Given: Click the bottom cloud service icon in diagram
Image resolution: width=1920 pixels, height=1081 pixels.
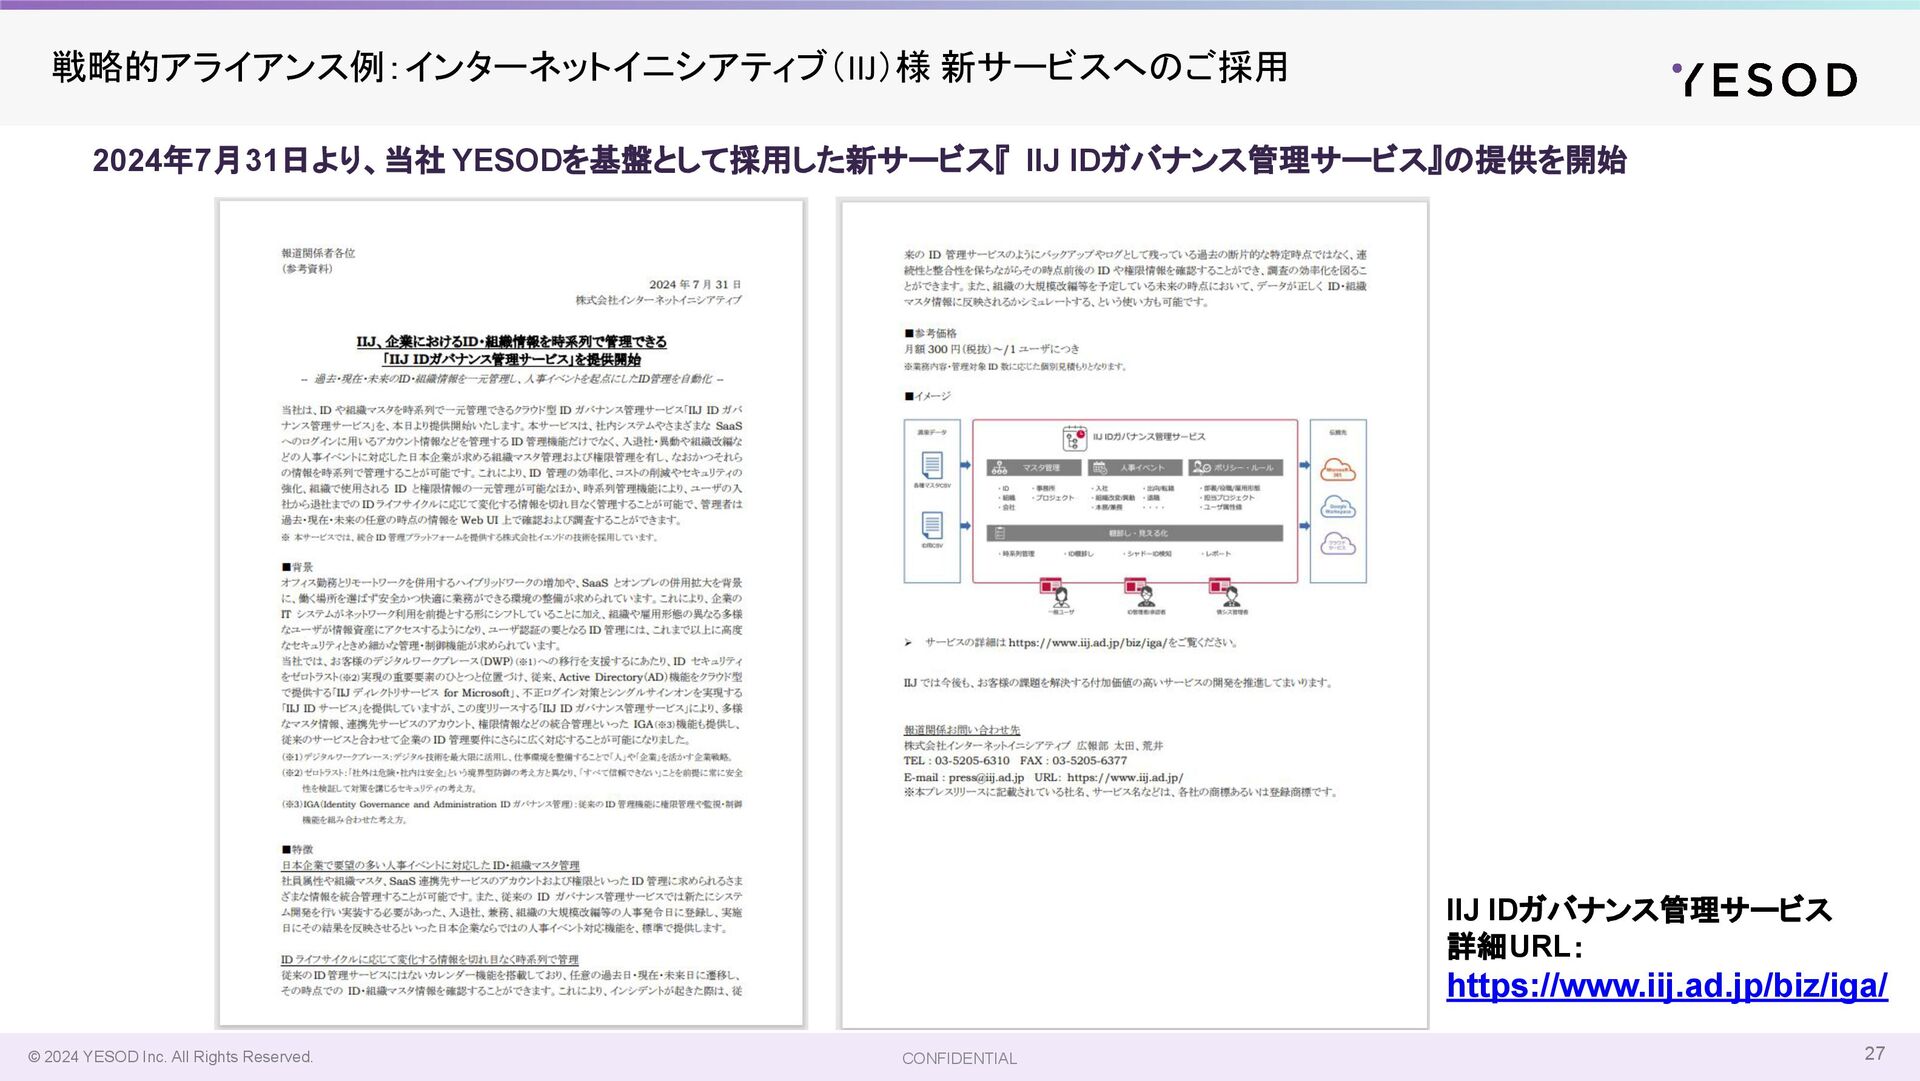Looking at the screenshot, I should click(x=1338, y=544).
